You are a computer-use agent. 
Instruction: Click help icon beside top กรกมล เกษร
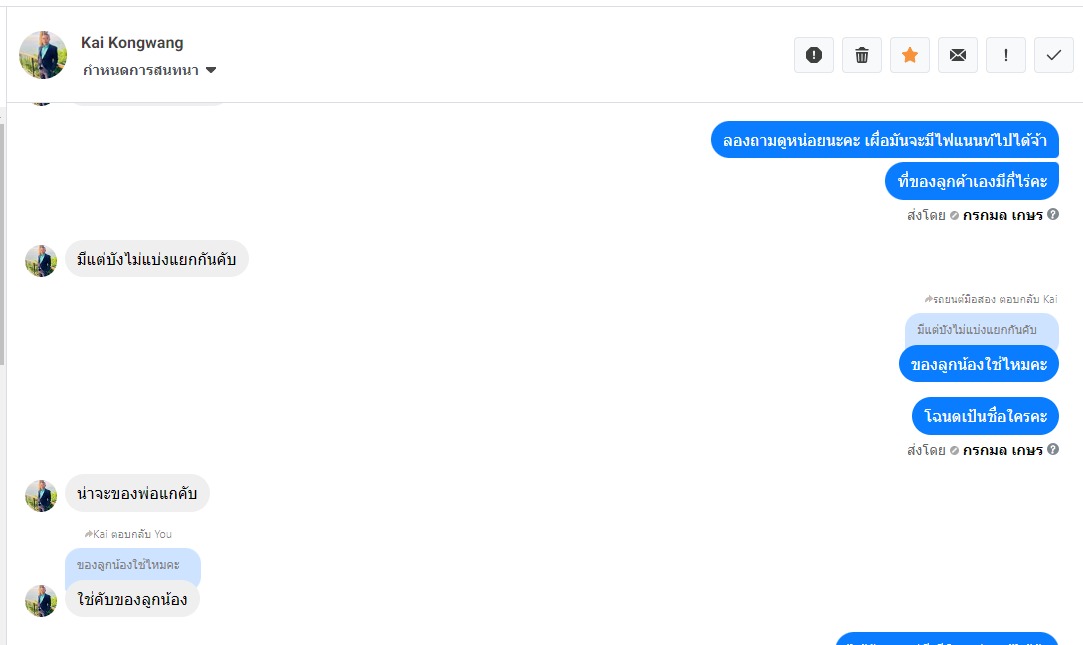[x=1053, y=214]
